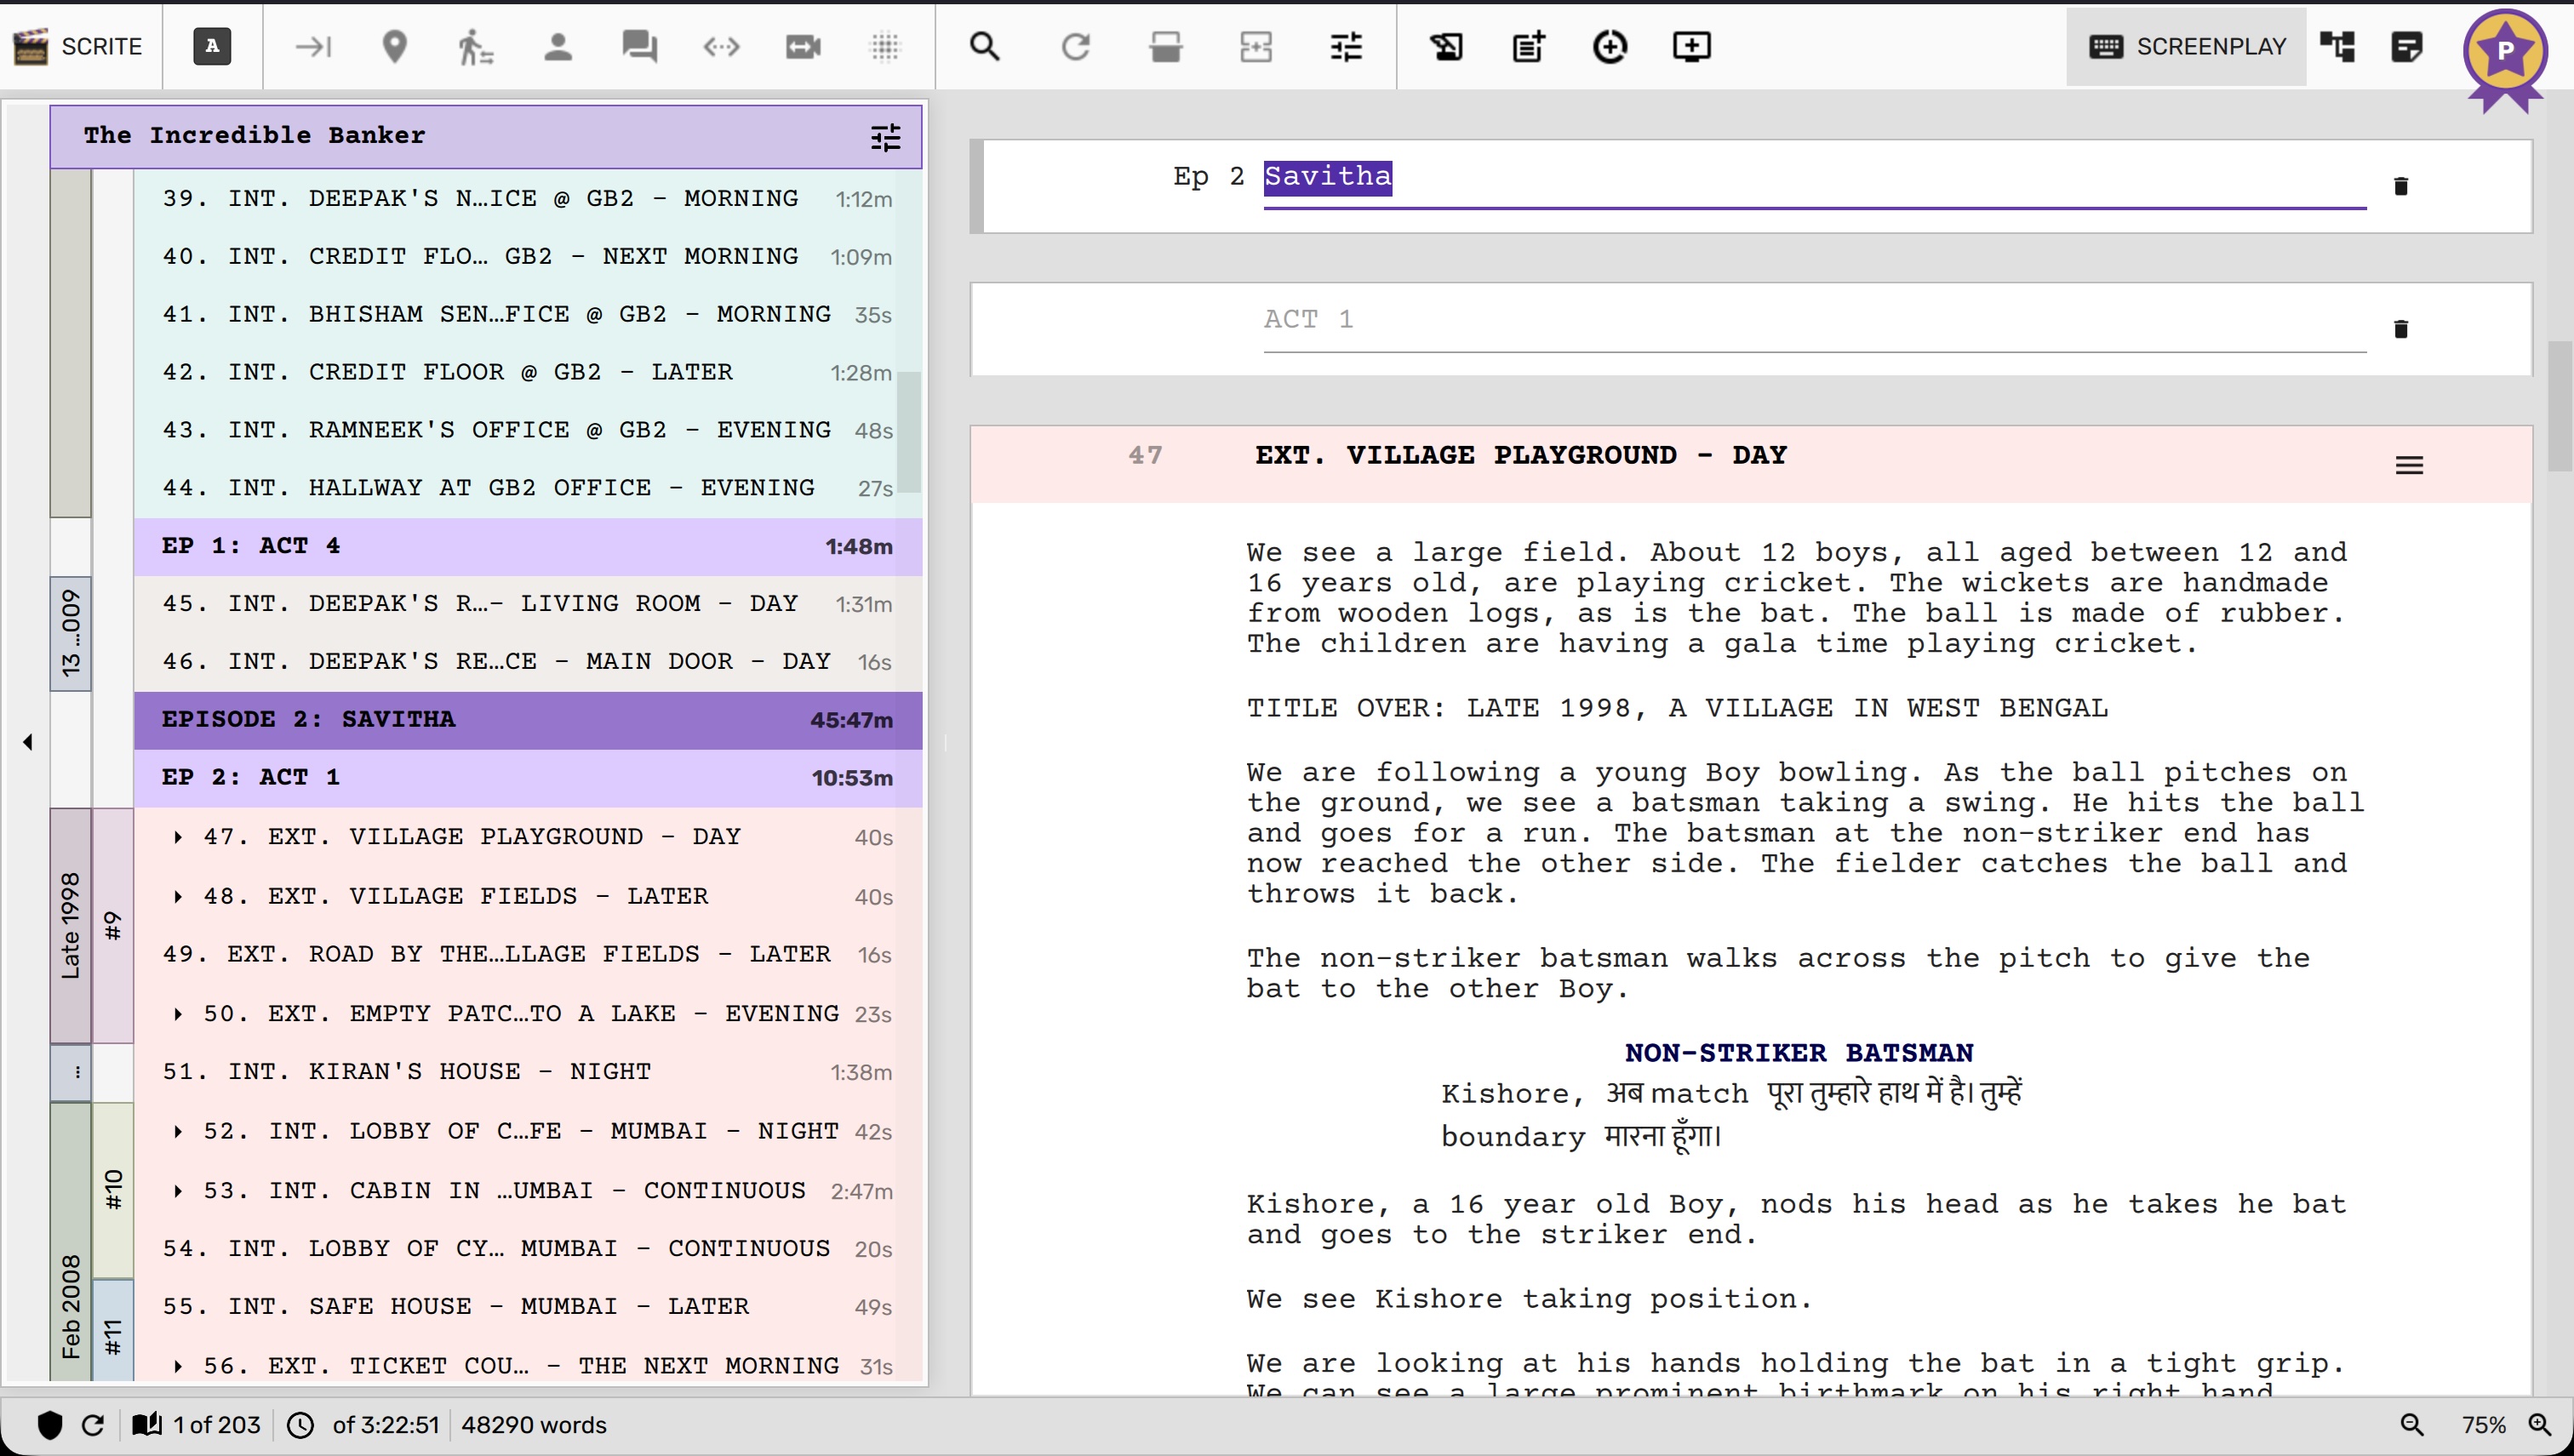The height and width of the screenshot is (1456, 2574).
Task: Expand scene 47 Village Playground in list
Action: coord(178,837)
